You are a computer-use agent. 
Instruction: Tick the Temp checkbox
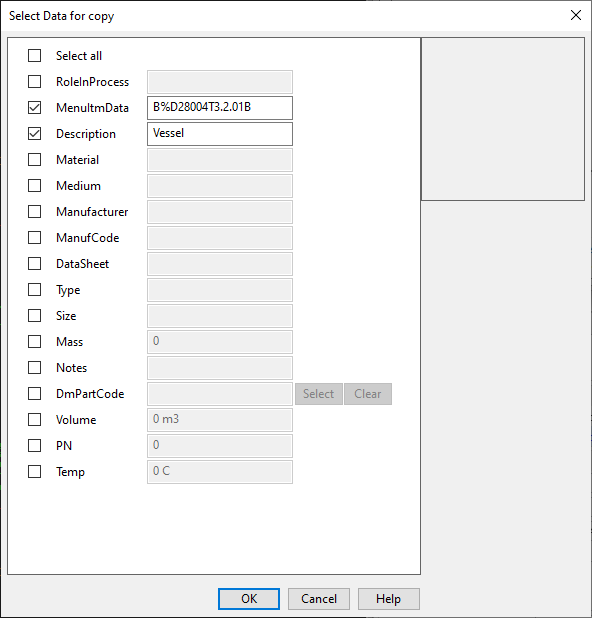(x=34, y=472)
